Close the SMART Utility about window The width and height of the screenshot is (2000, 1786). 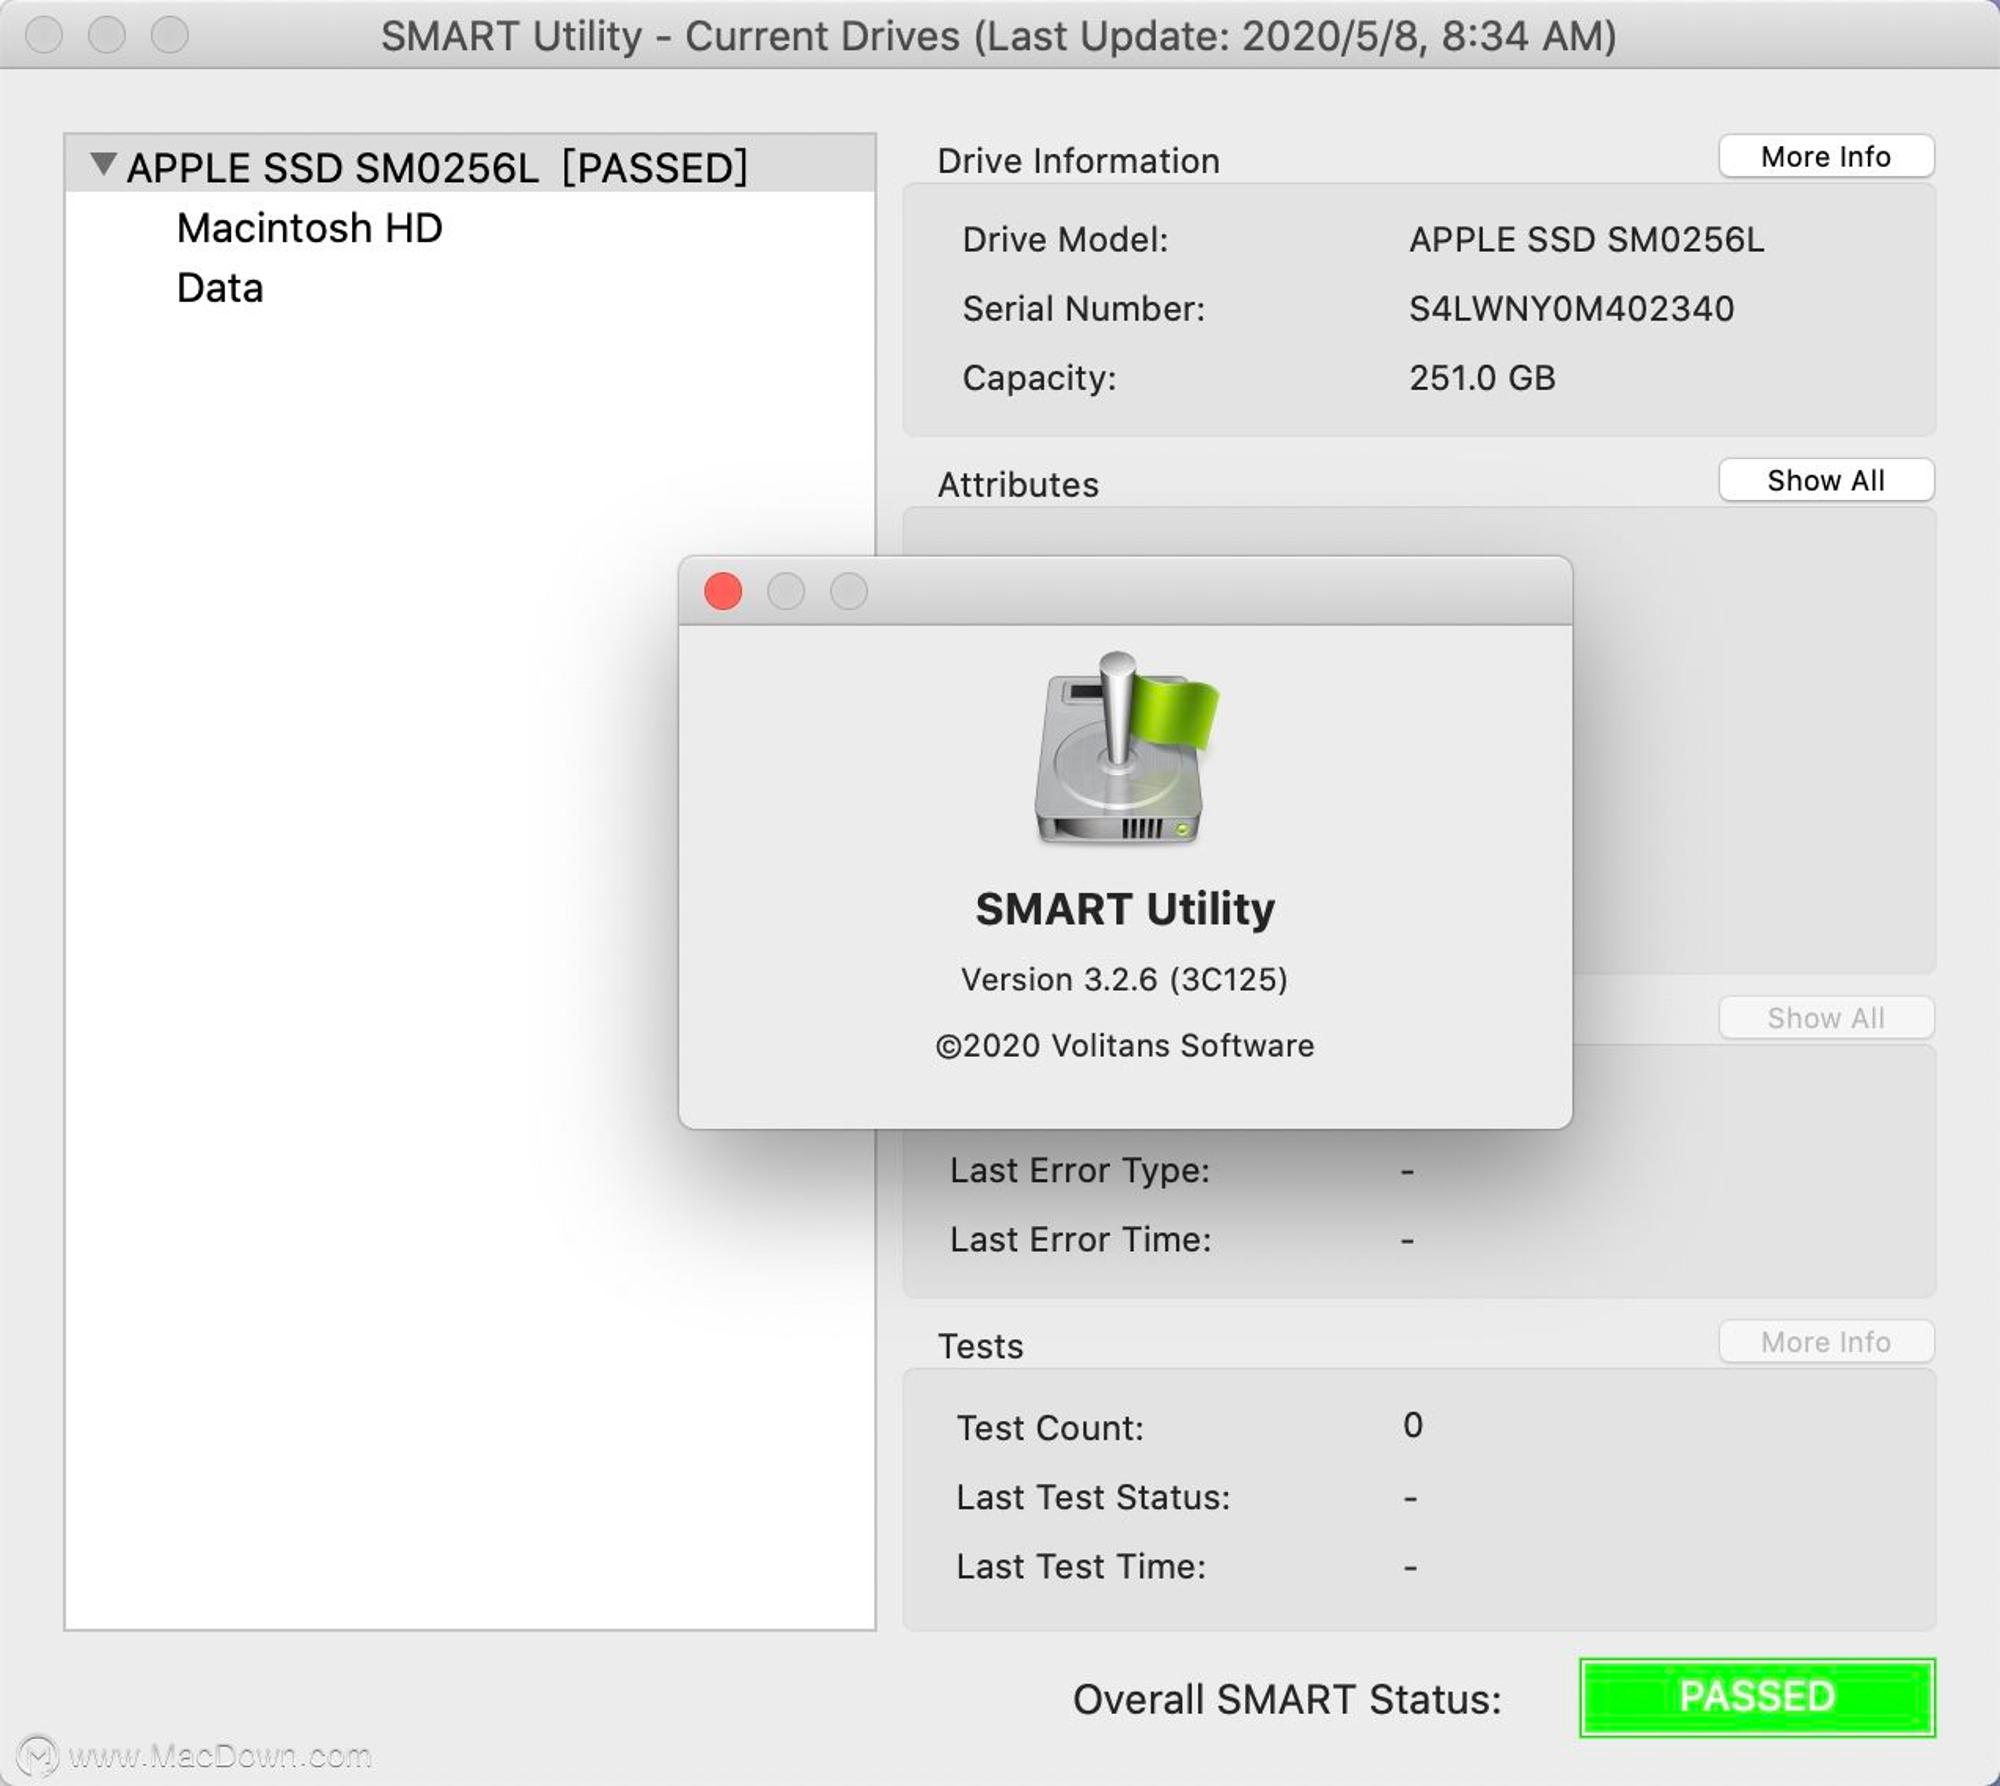723,591
